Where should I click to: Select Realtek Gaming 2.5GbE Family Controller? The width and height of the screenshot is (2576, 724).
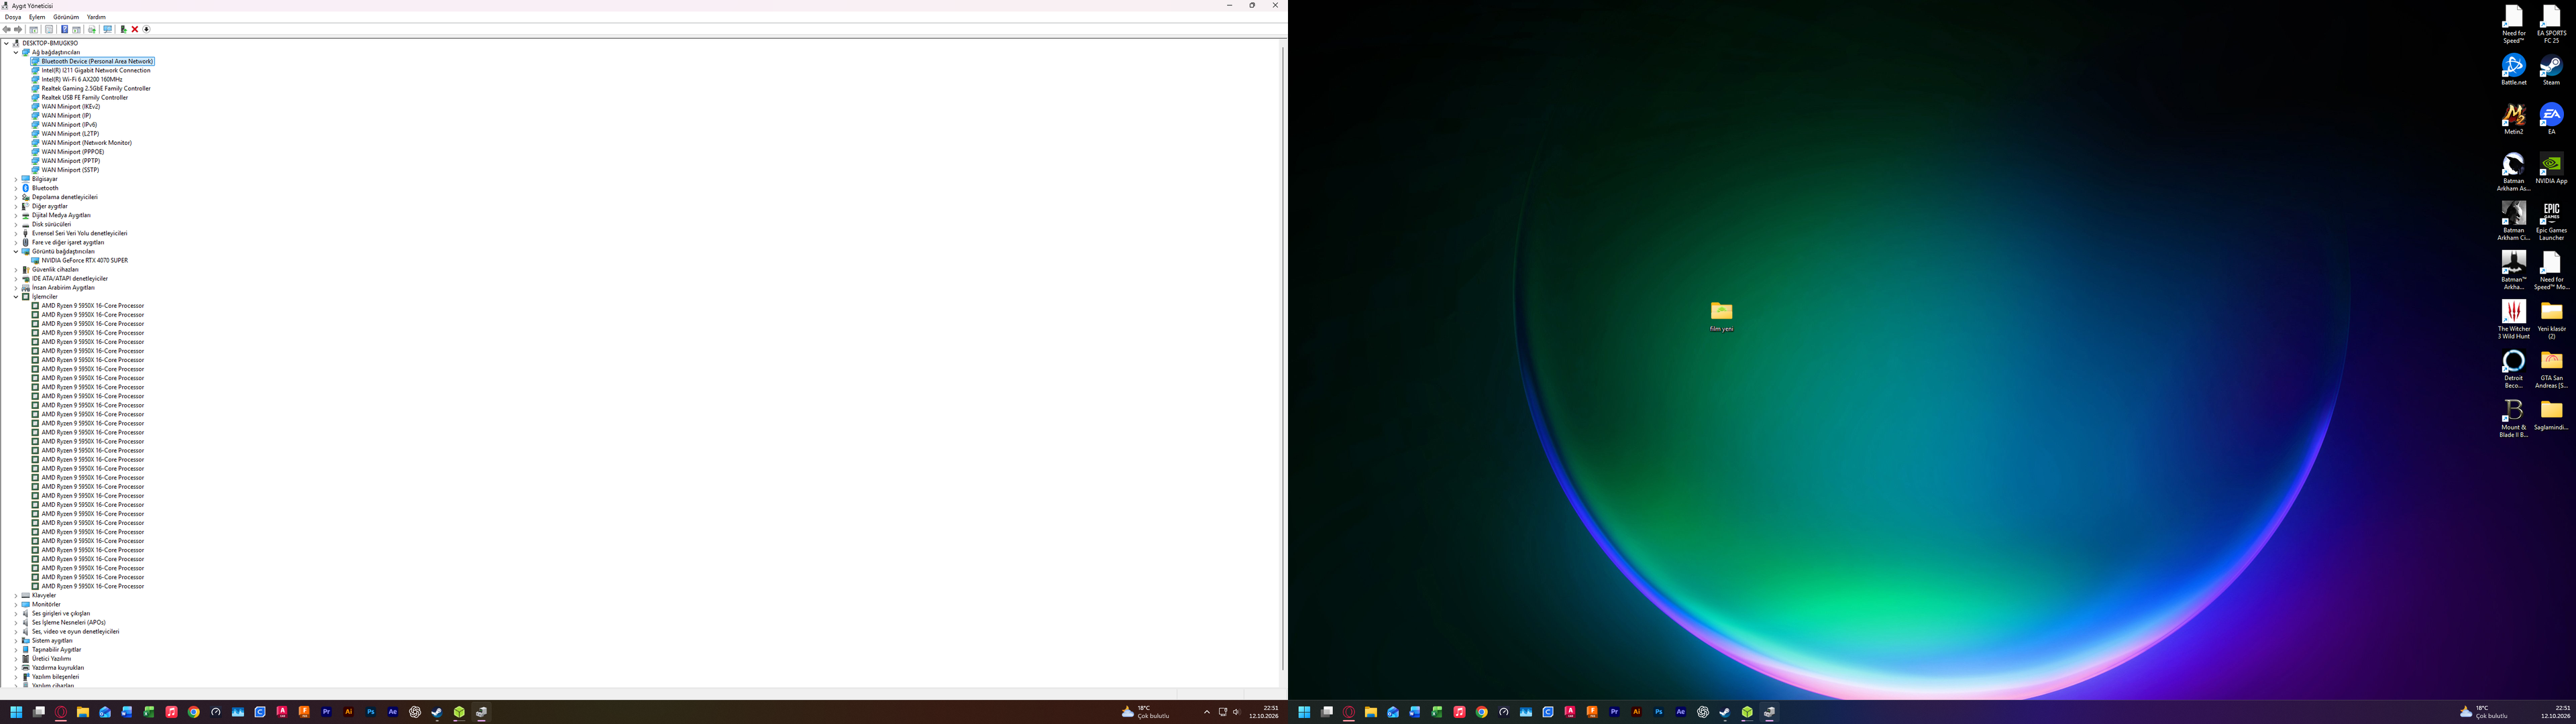click(96, 88)
